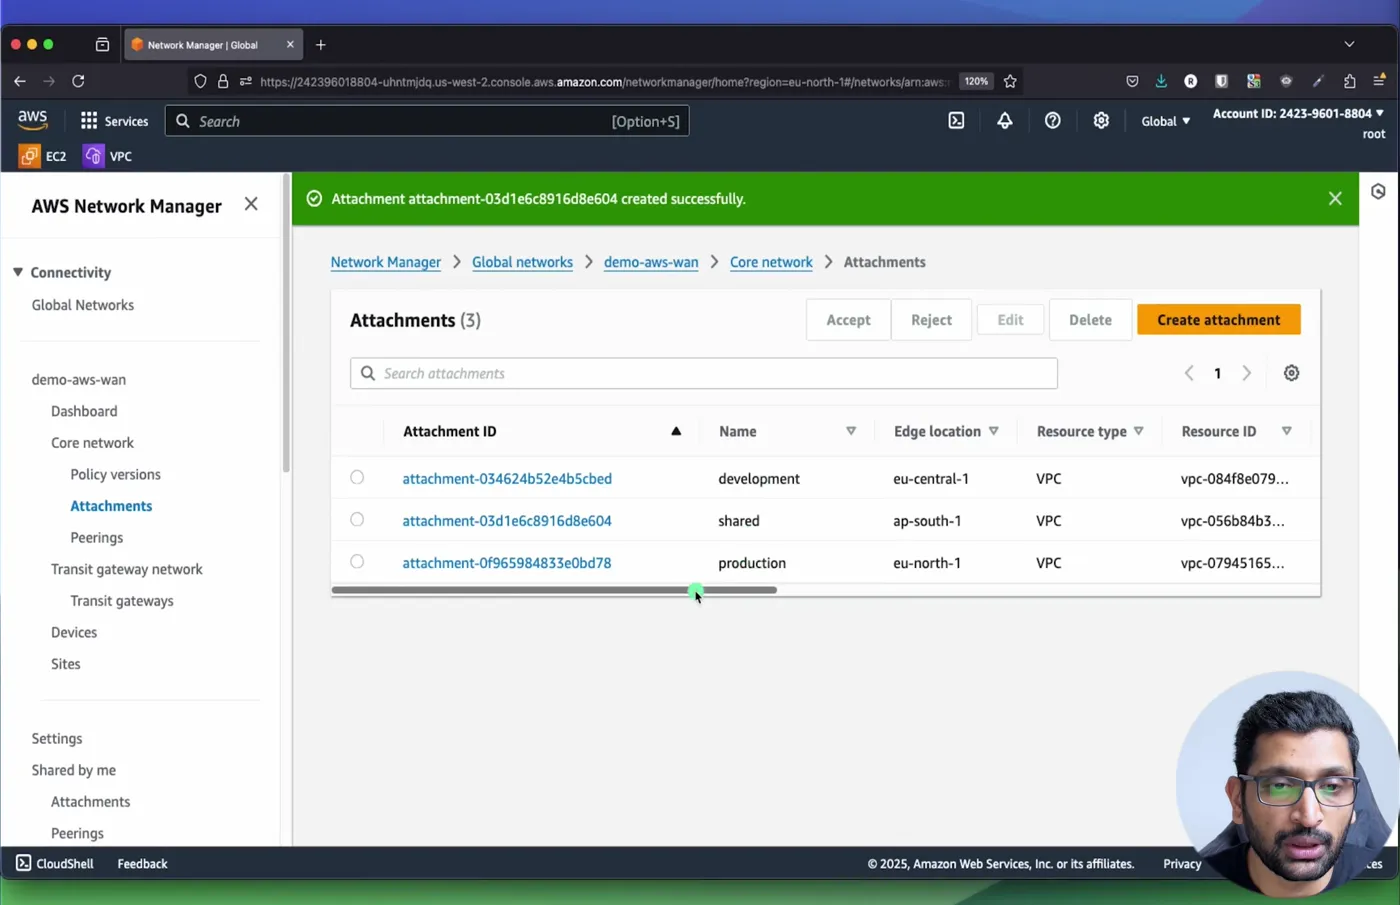
Task: Reload the browser page
Action: point(78,81)
